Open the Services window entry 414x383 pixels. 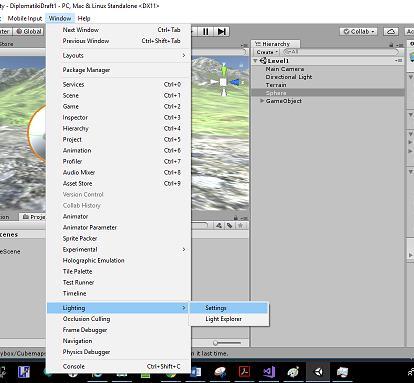(119, 84)
